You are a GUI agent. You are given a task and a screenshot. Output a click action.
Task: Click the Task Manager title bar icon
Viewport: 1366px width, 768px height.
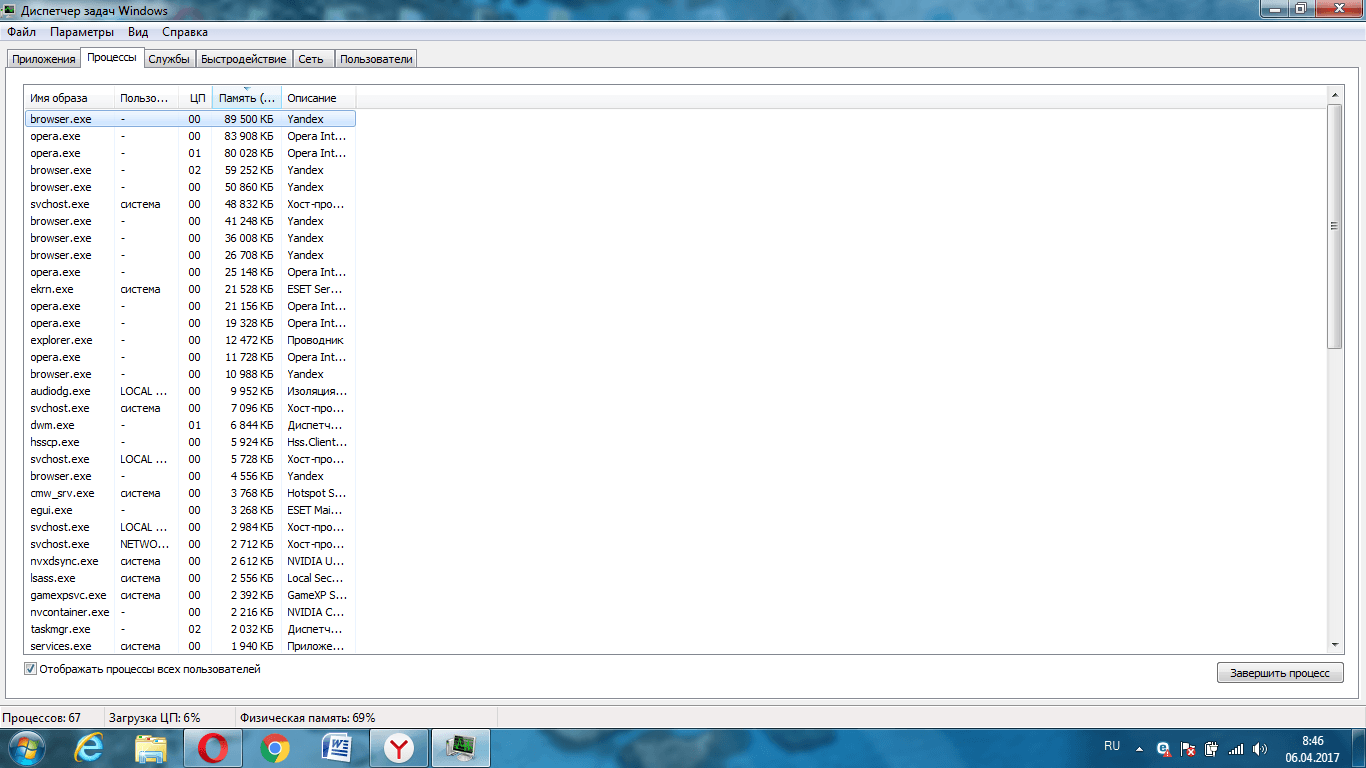(x=11, y=11)
